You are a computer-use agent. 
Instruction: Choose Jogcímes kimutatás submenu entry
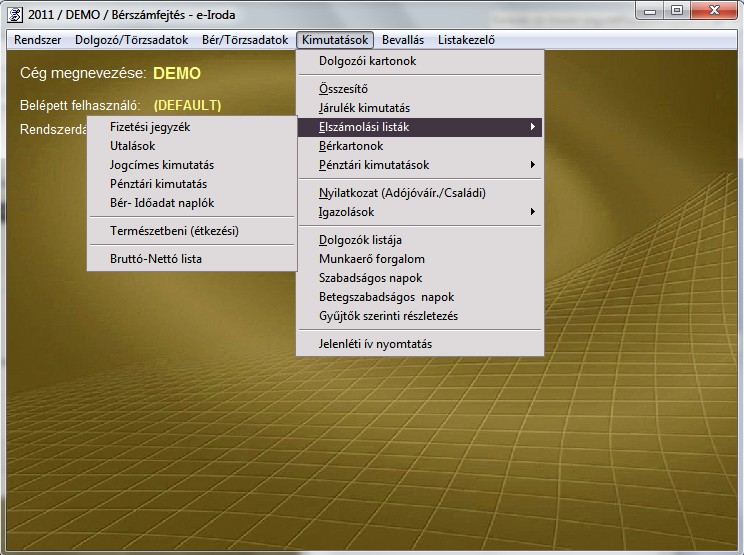(x=162, y=165)
